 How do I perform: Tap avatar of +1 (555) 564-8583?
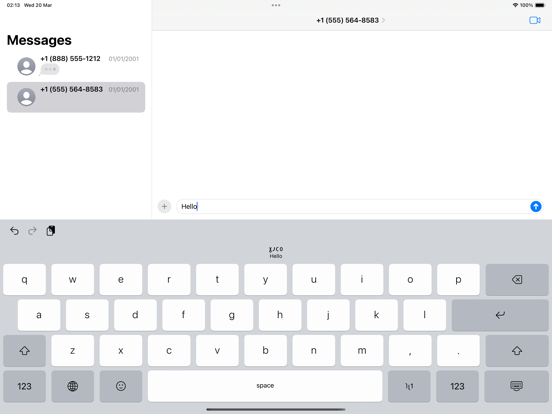[x=26, y=97]
